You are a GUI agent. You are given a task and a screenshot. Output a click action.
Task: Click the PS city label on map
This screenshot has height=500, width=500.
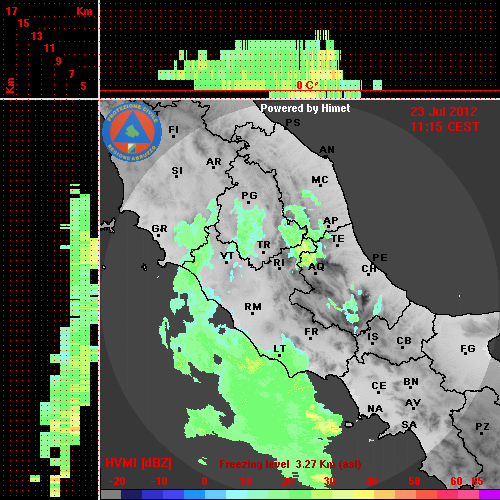tap(293, 123)
